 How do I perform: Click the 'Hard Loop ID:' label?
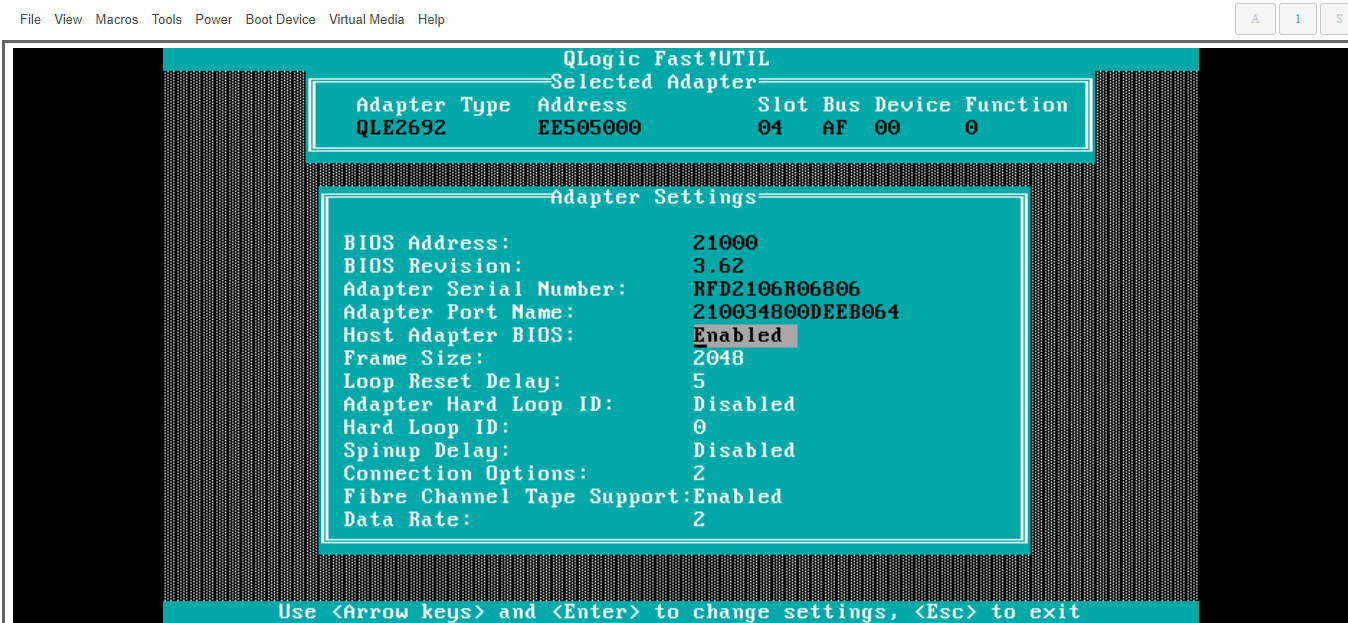coord(427,427)
